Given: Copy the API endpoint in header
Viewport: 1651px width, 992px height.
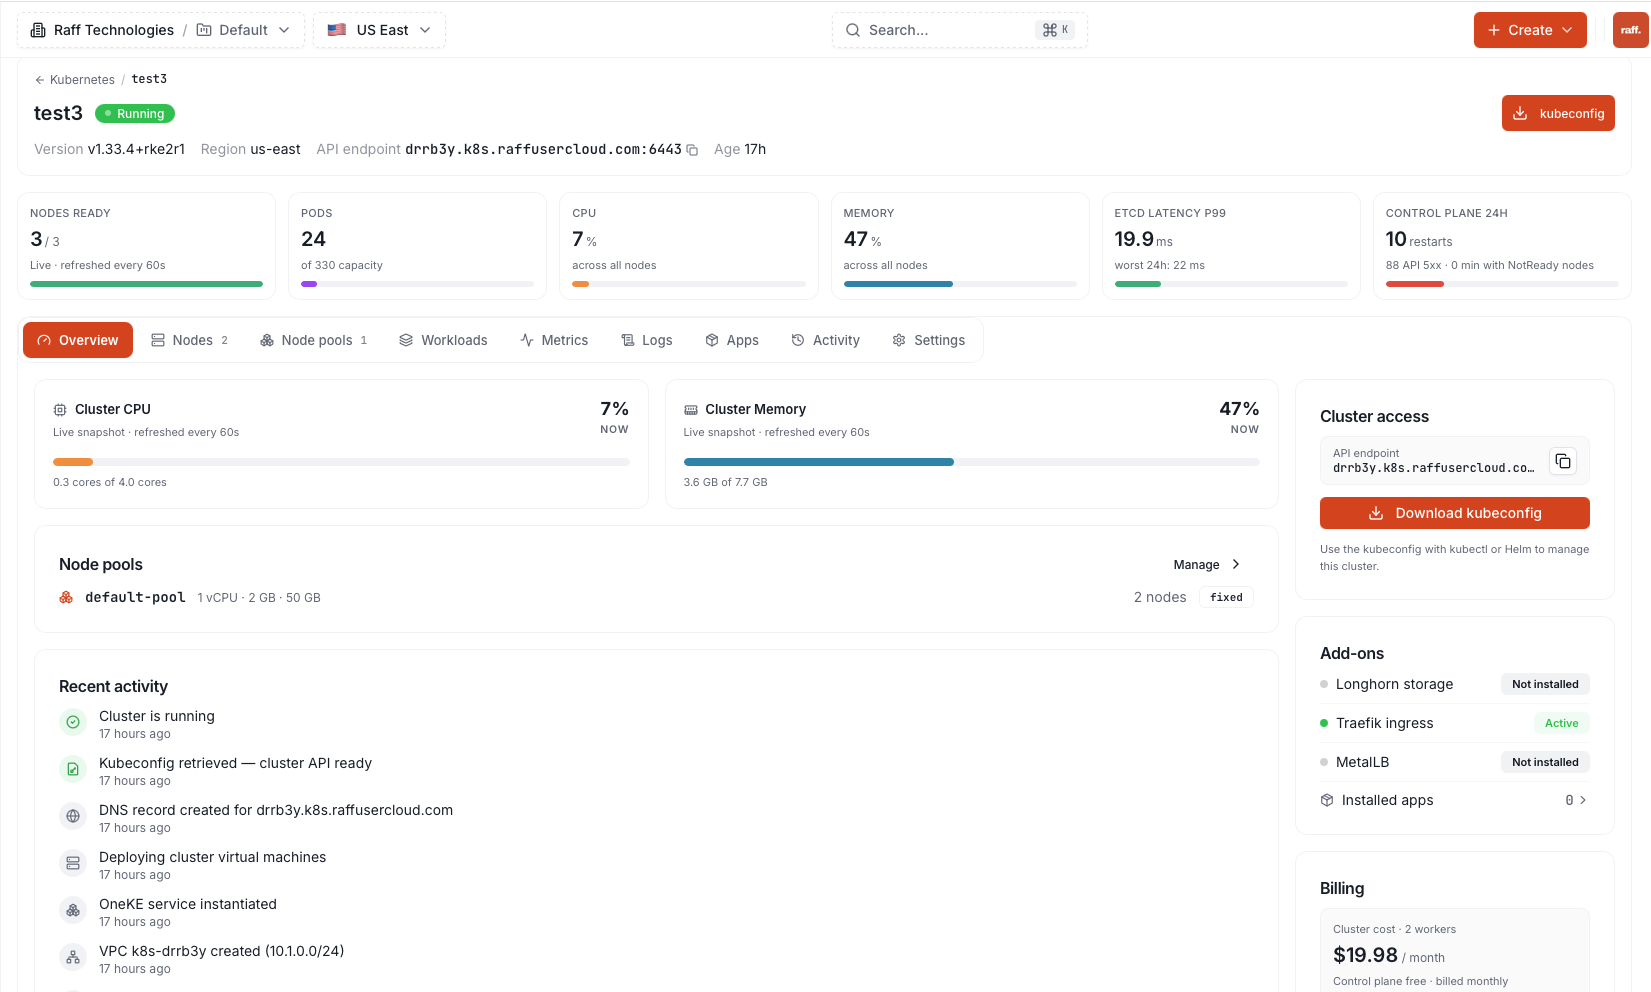Looking at the screenshot, I should [x=692, y=150].
